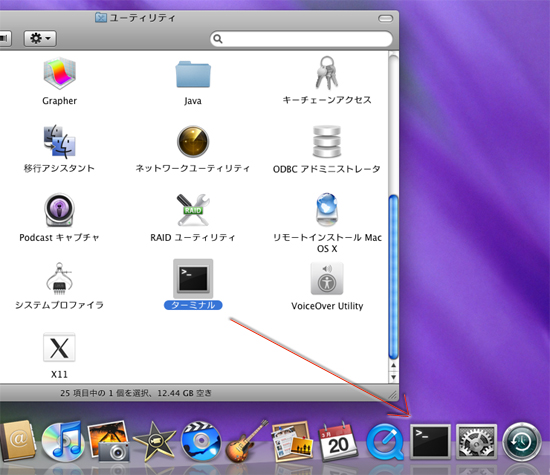Select the Grapher application icon
This screenshot has height=475, width=550.
coord(60,73)
